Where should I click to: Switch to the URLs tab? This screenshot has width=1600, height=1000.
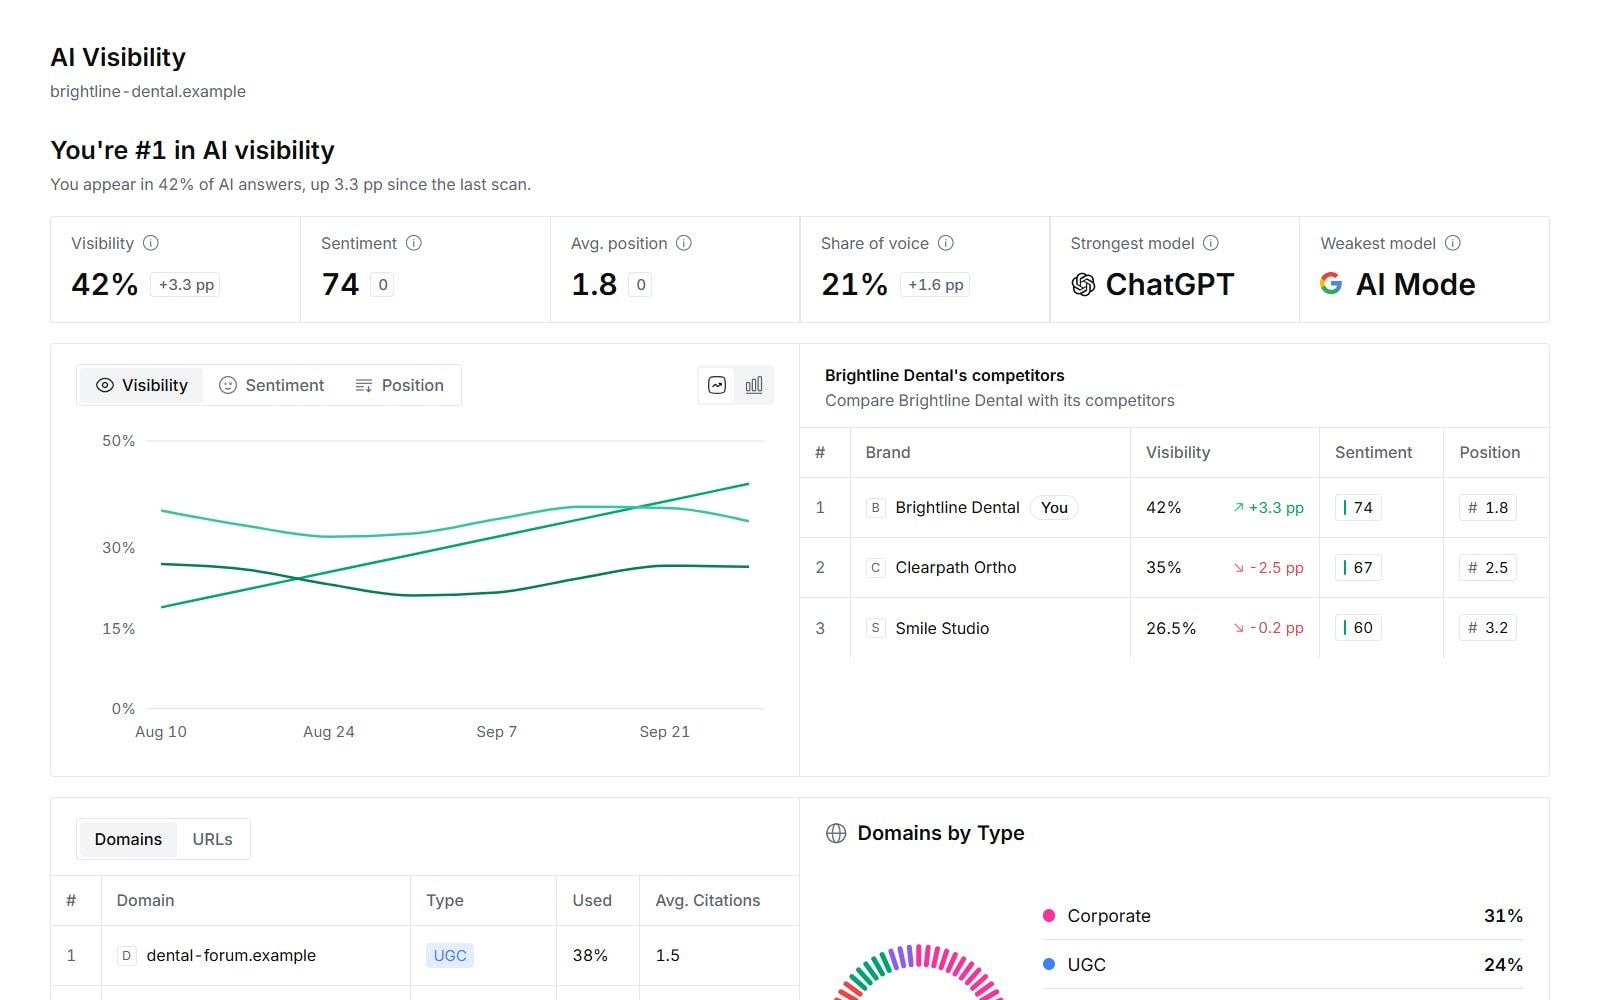(x=212, y=839)
